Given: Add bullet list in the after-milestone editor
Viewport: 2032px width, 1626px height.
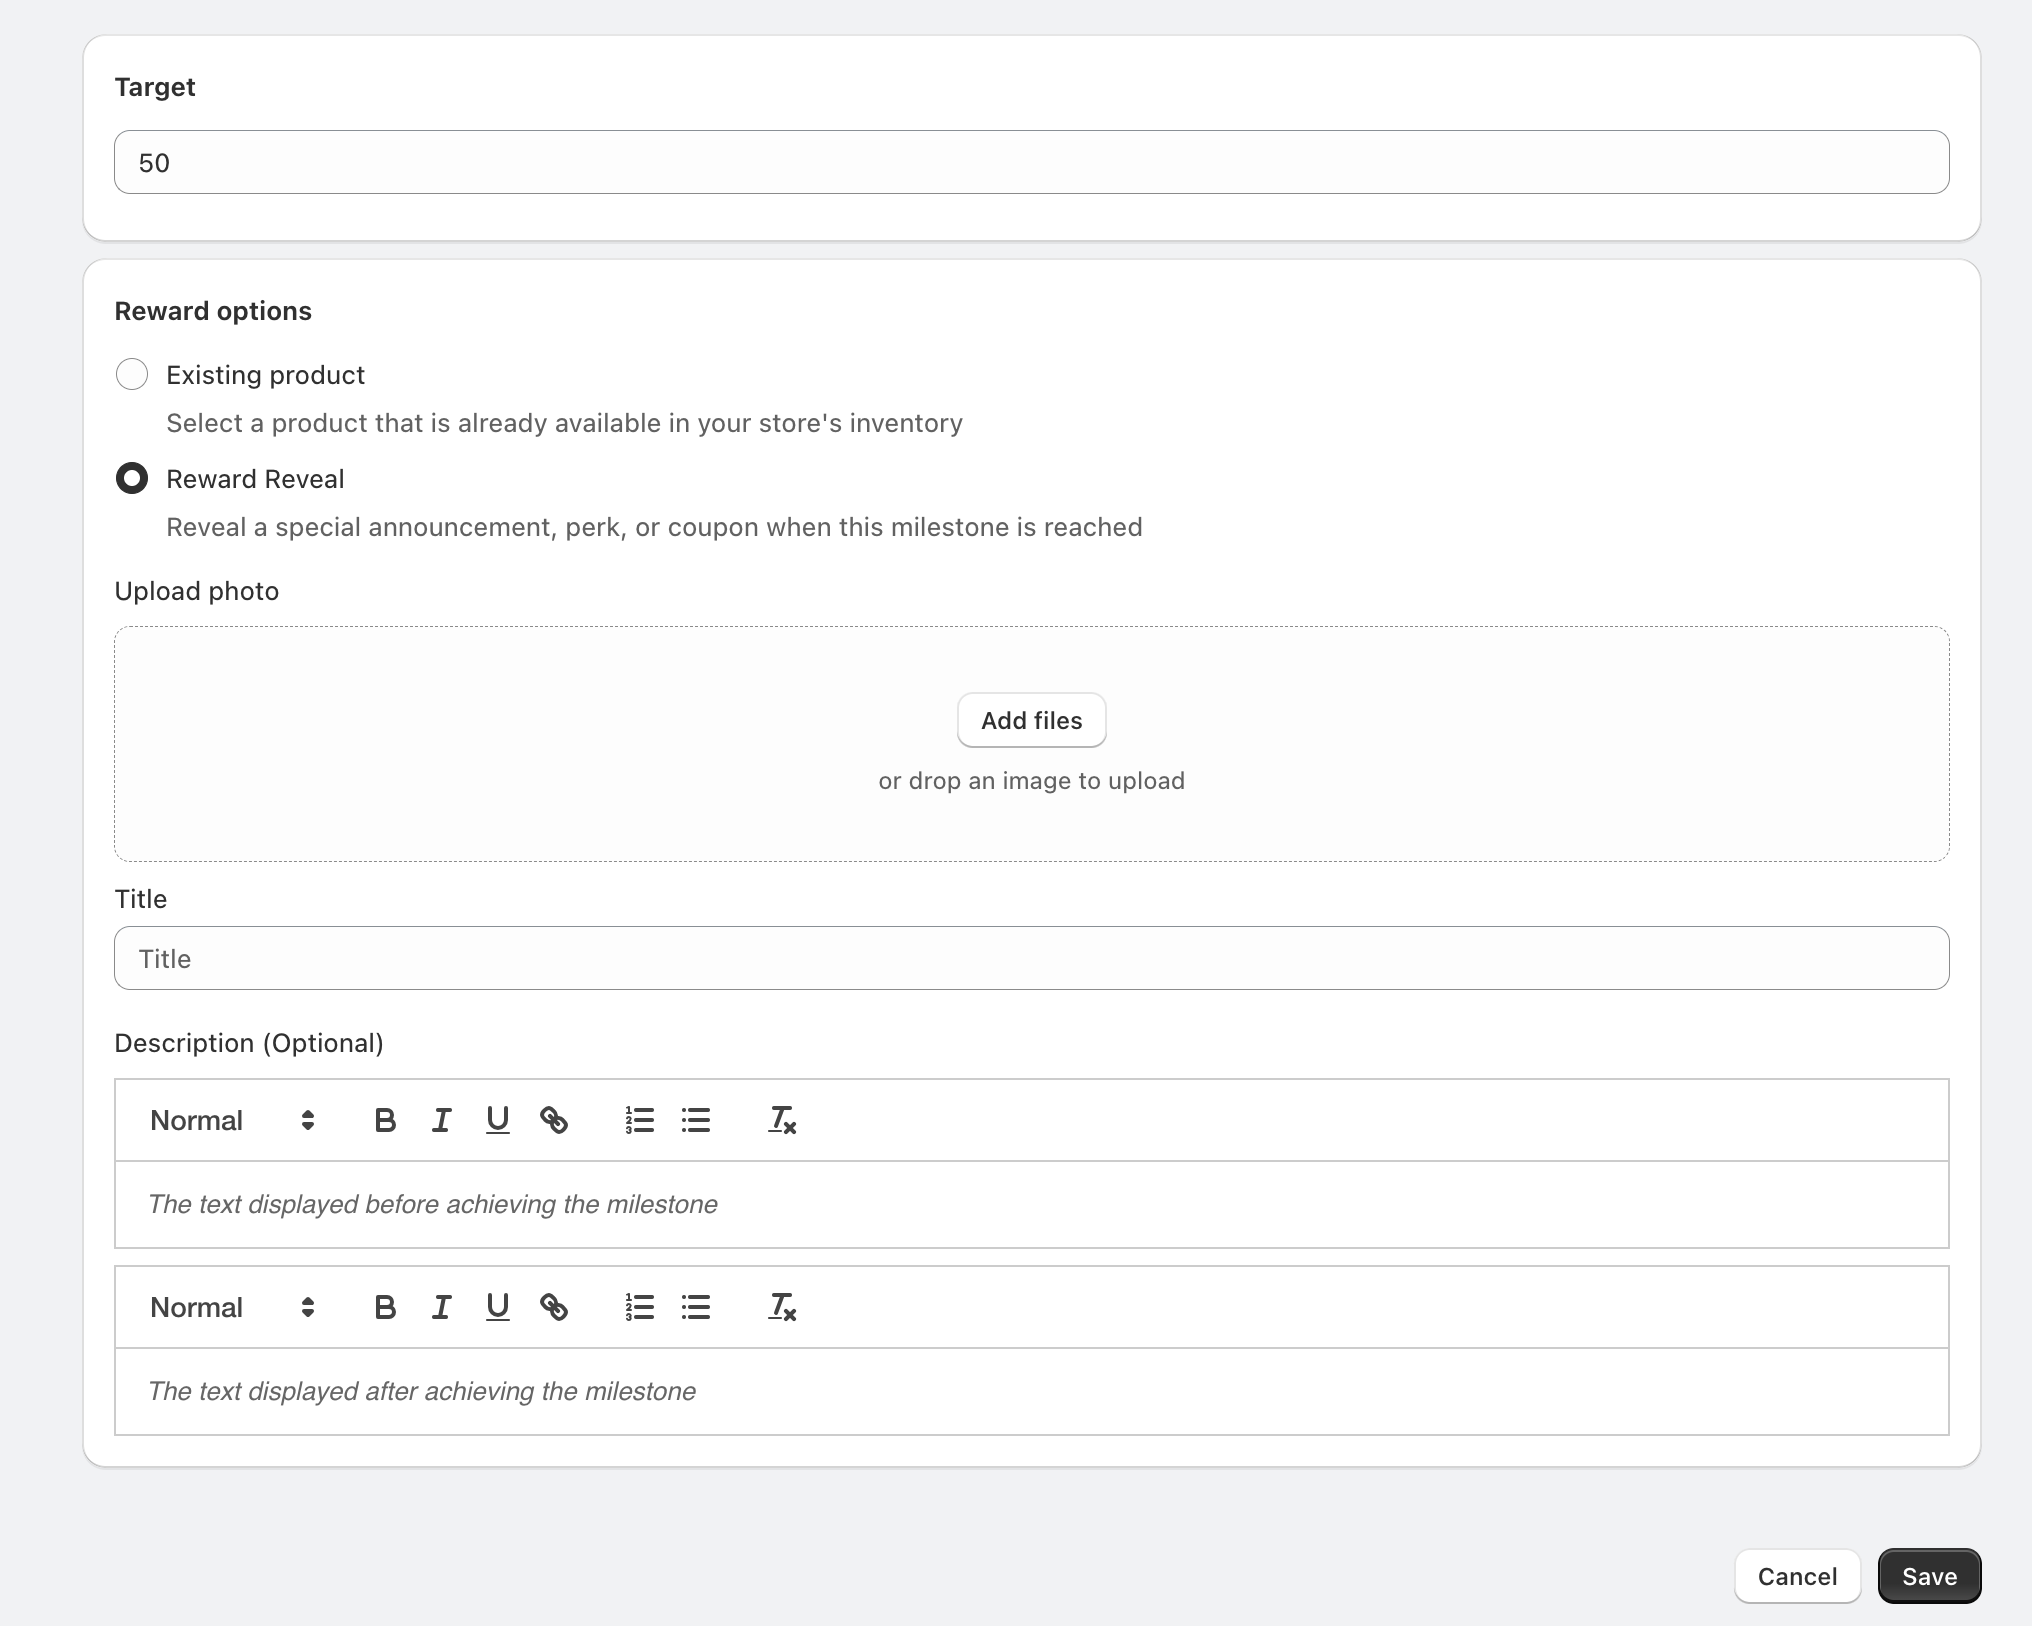Looking at the screenshot, I should pos(696,1307).
